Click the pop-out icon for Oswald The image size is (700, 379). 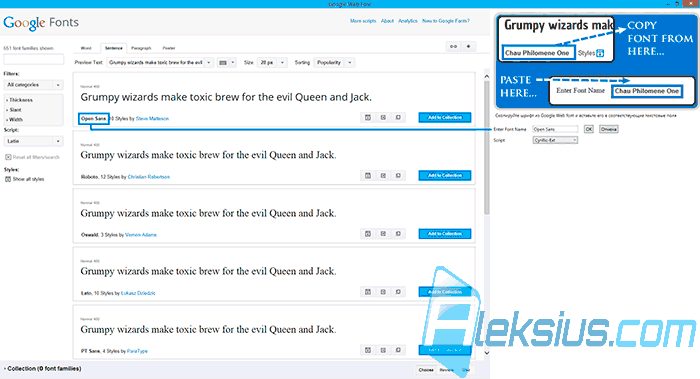[398, 233]
